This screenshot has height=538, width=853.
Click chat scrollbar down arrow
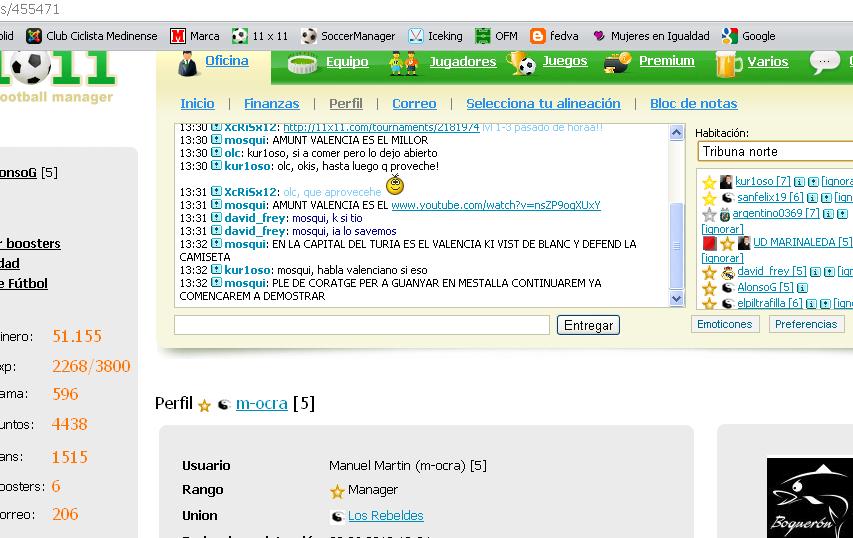pos(676,298)
